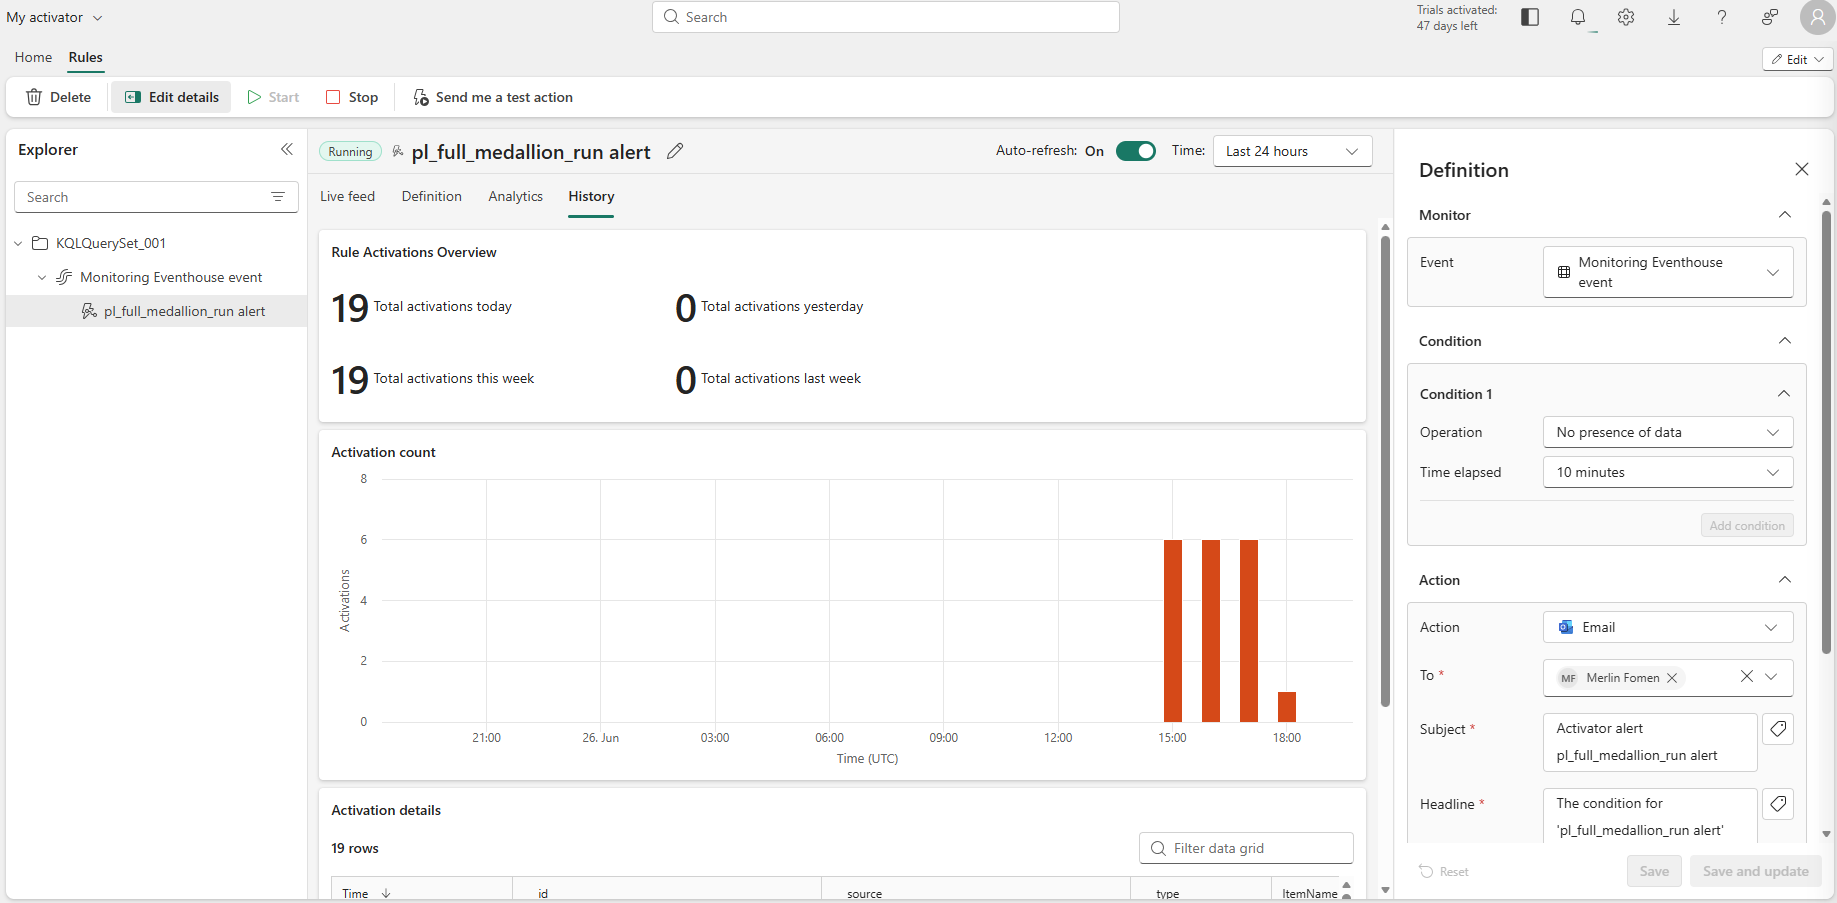Open the Live feed tab
Image resolution: width=1837 pixels, height=903 pixels.
(347, 196)
